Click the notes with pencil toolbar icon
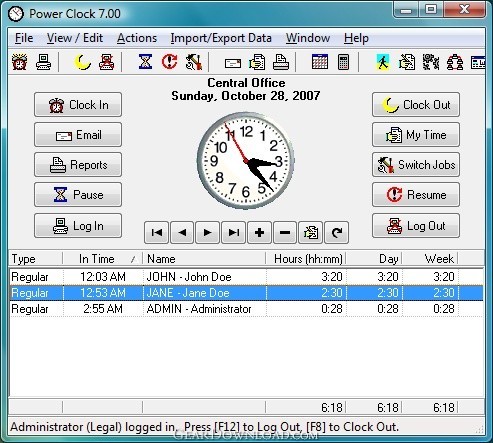Screen dimensions: 493x443 pyautogui.click(x=407, y=62)
